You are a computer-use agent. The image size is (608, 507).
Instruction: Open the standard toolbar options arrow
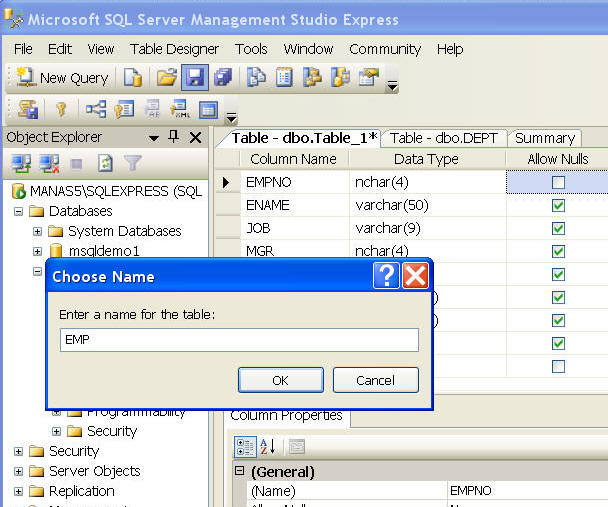pyautogui.click(x=392, y=86)
